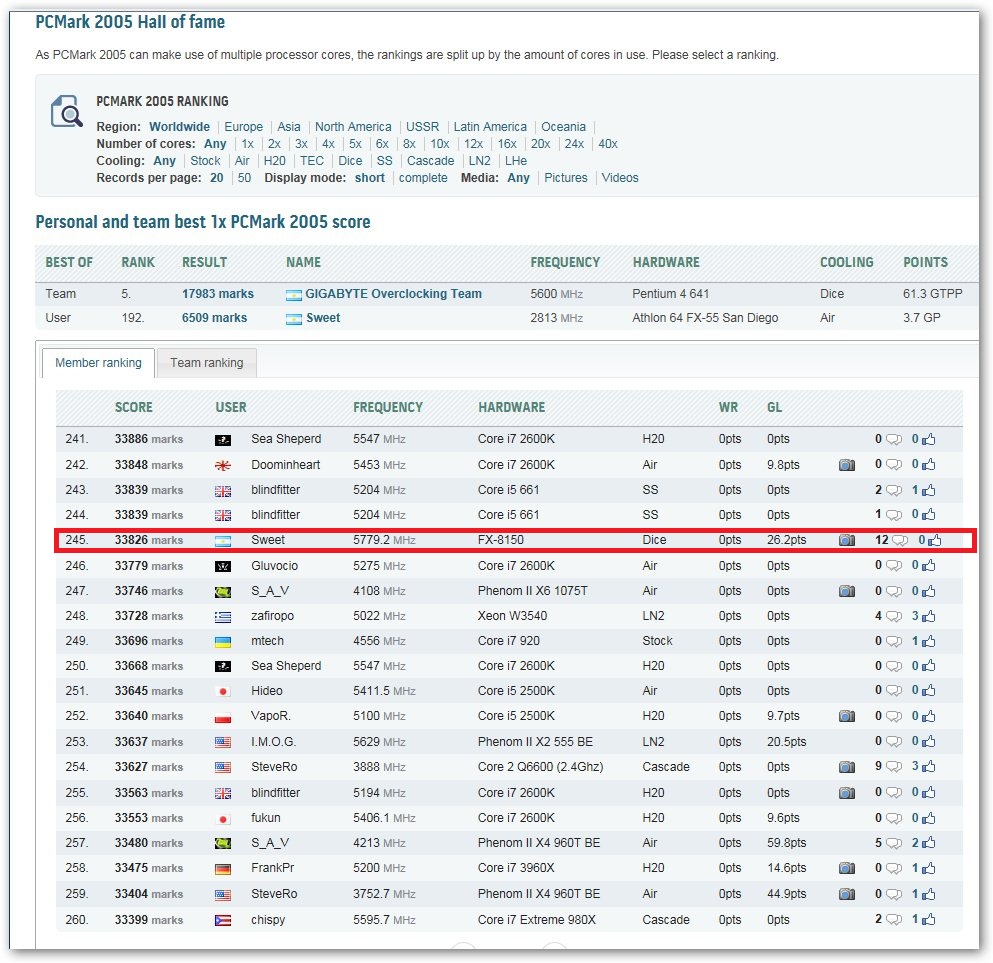Screen dimensions: 993x963
Task: Click comment bubble in blindfitter rank 243 row
Action: (x=894, y=490)
